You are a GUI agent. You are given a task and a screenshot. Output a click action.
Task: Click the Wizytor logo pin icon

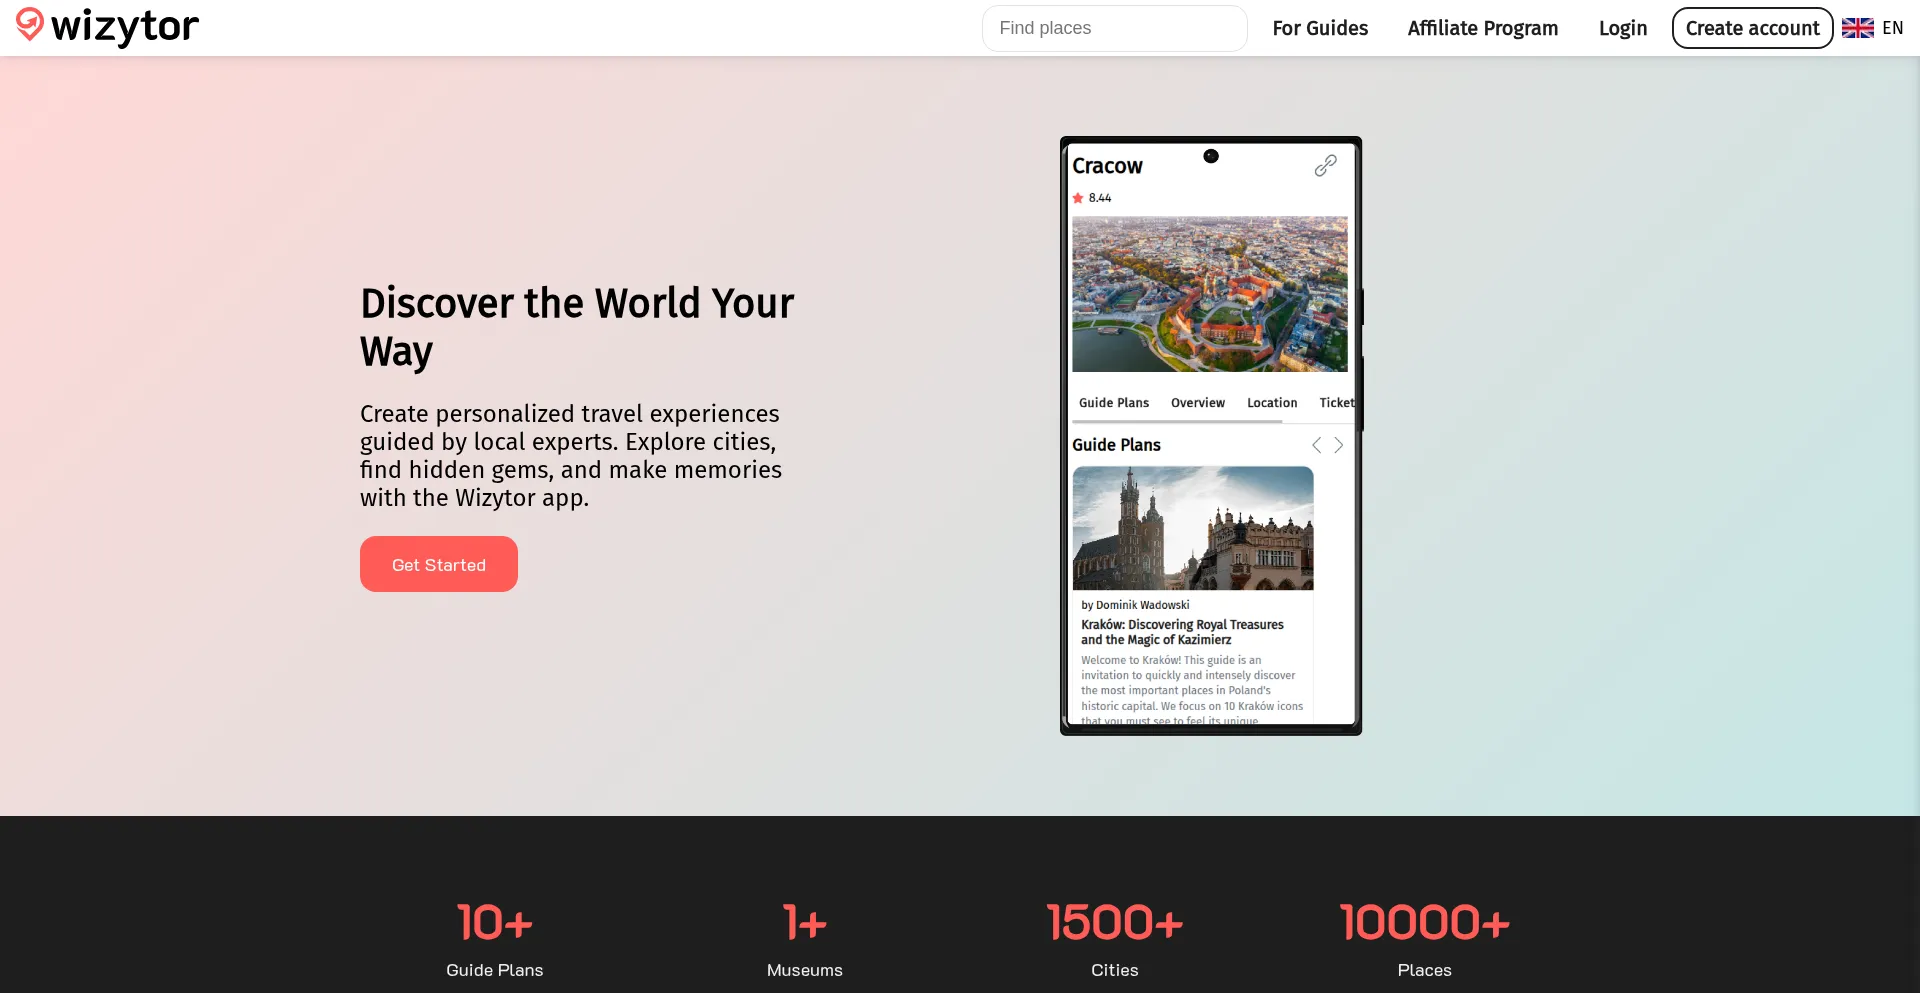(30, 25)
